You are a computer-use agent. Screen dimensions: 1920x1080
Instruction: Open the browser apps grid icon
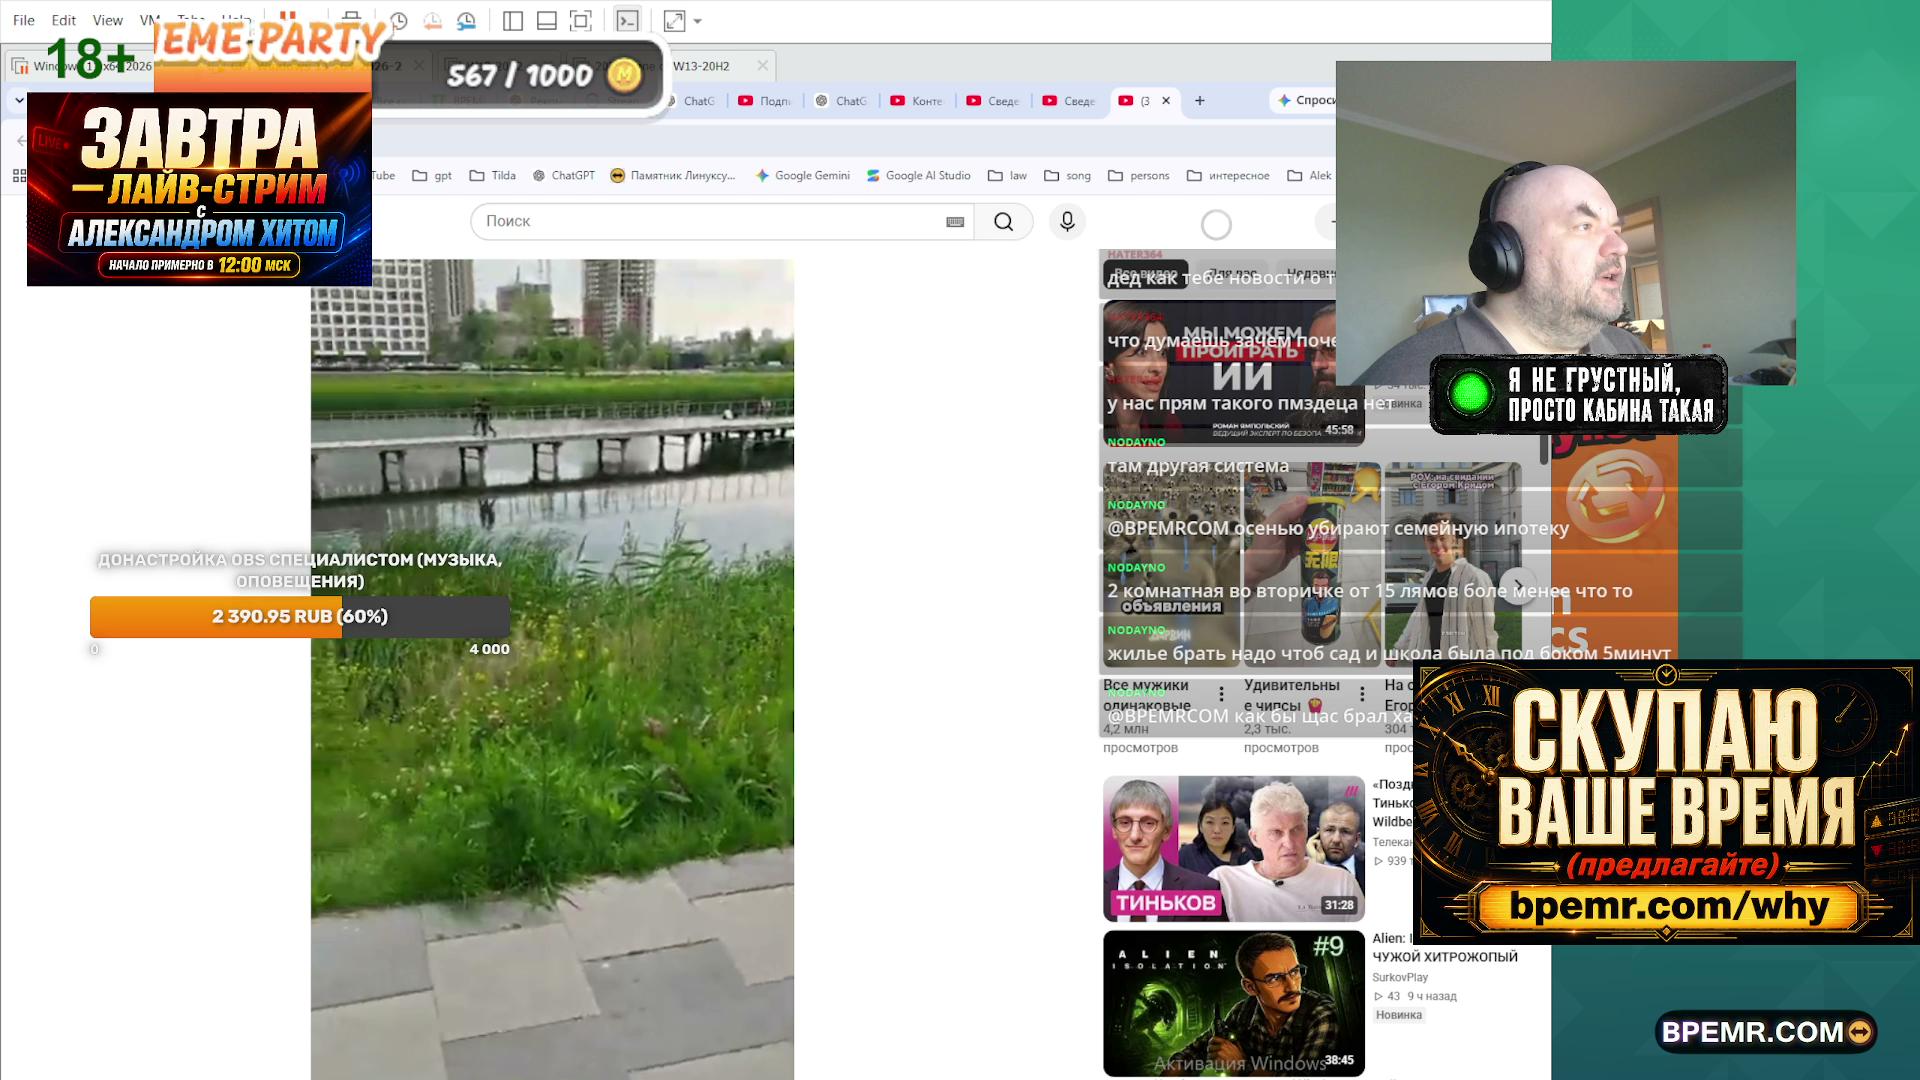pyautogui.click(x=19, y=176)
